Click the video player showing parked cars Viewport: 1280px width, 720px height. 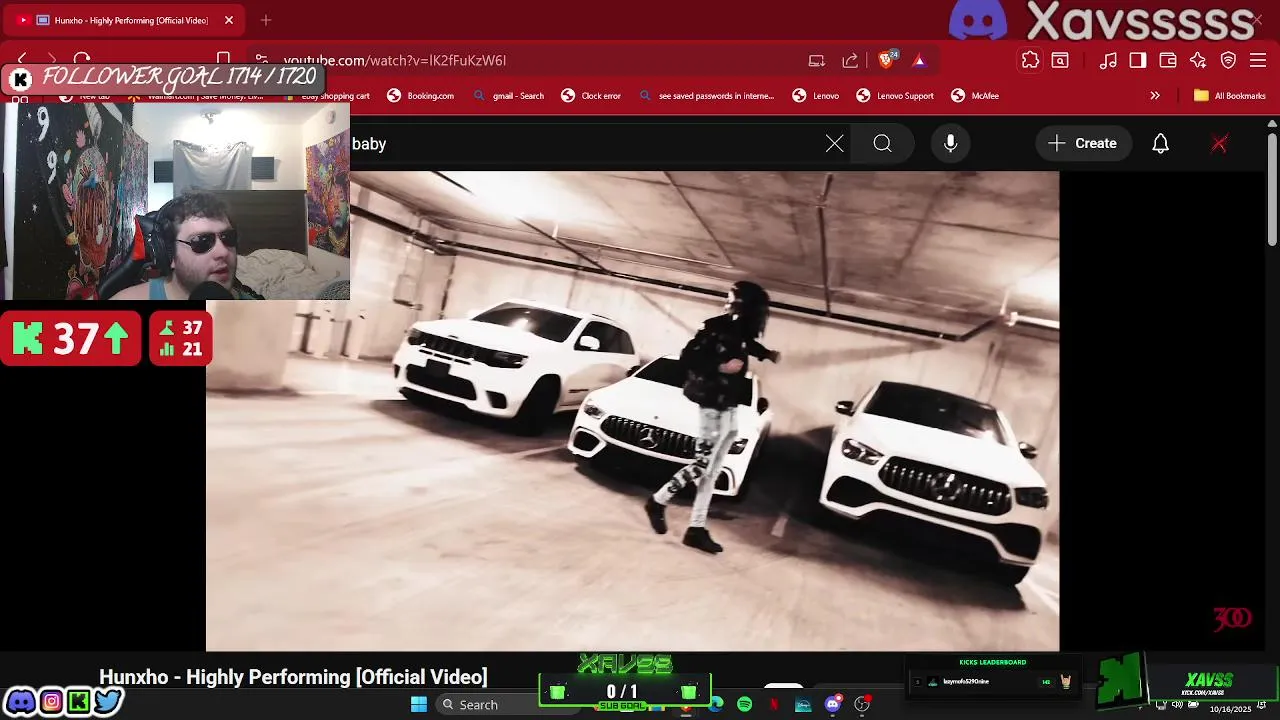pyautogui.click(x=632, y=410)
